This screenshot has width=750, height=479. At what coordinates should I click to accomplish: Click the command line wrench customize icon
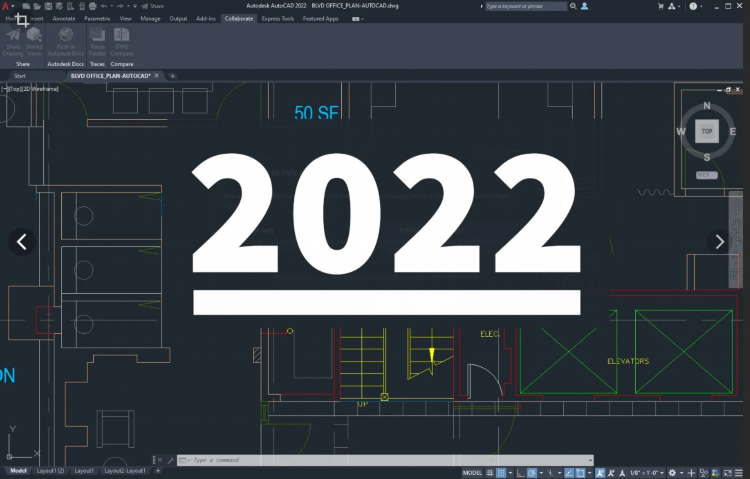coord(170,460)
